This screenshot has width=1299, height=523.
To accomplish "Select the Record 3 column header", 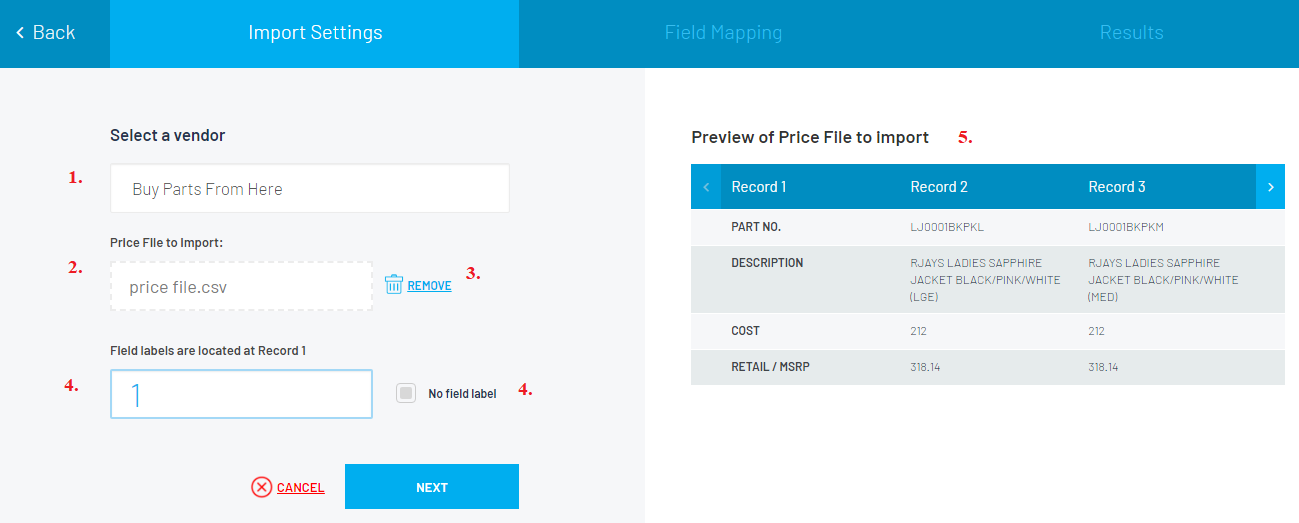I will coord(1117,187).
